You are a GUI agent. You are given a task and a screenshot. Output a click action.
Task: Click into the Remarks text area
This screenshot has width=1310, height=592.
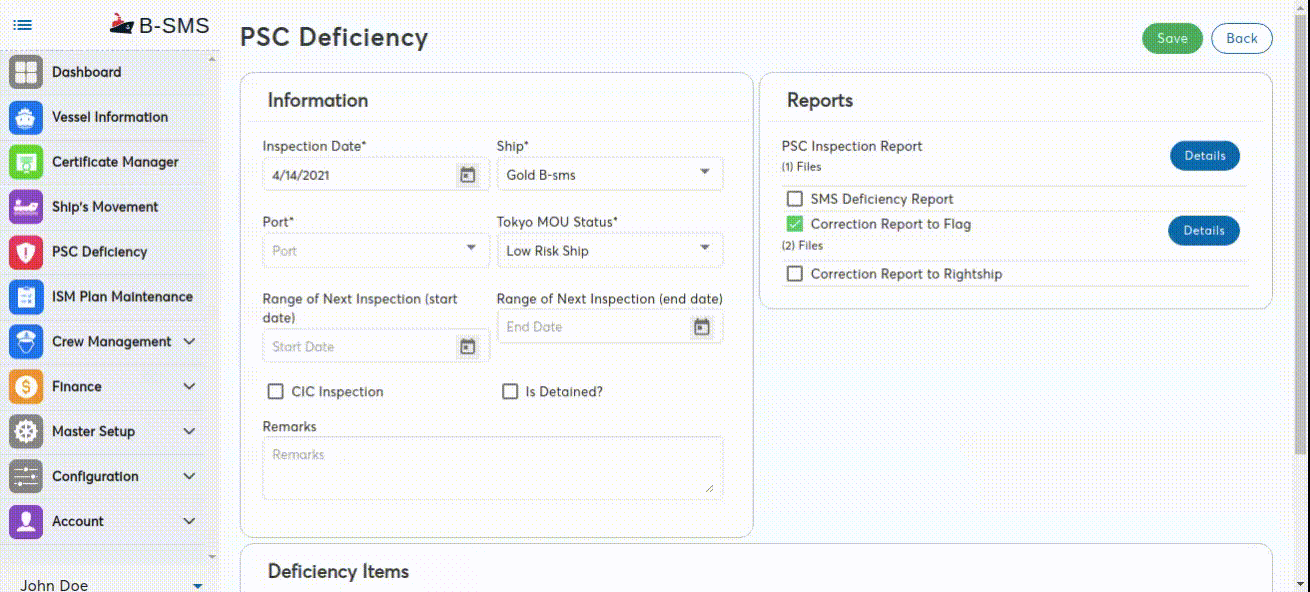[490, 467]
